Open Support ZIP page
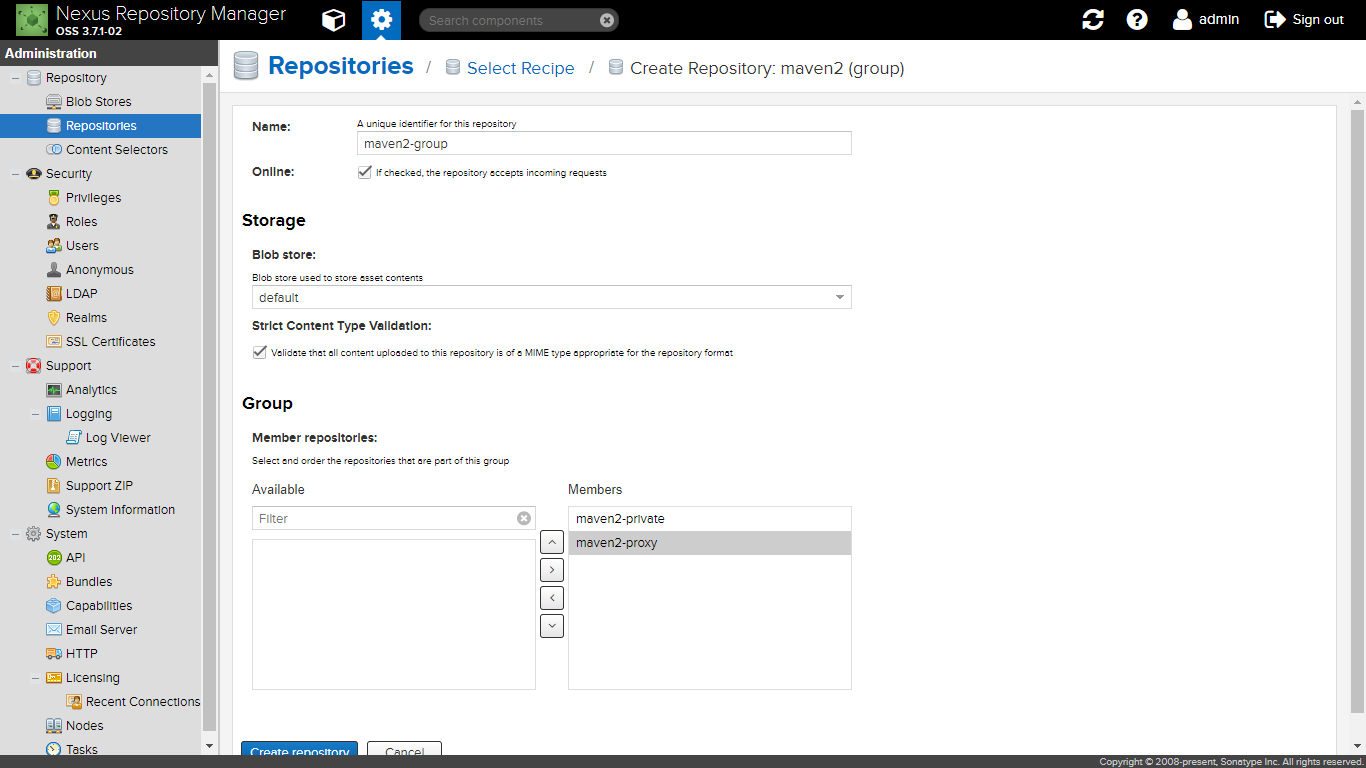Viewport: 1366px width, 768px height. pyautogui.click(x=99, y=486)
